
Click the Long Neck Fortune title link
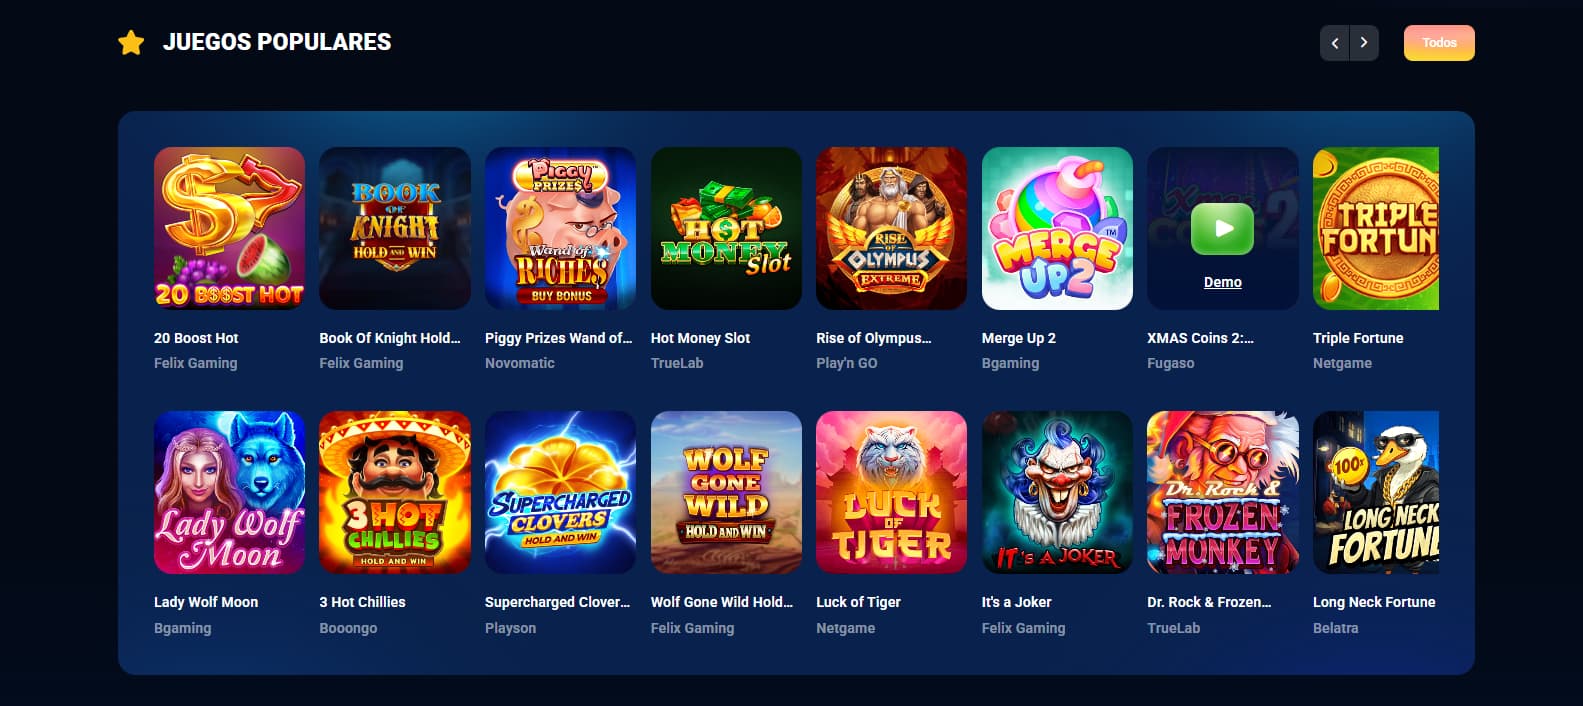click(x=1374, y=602)
